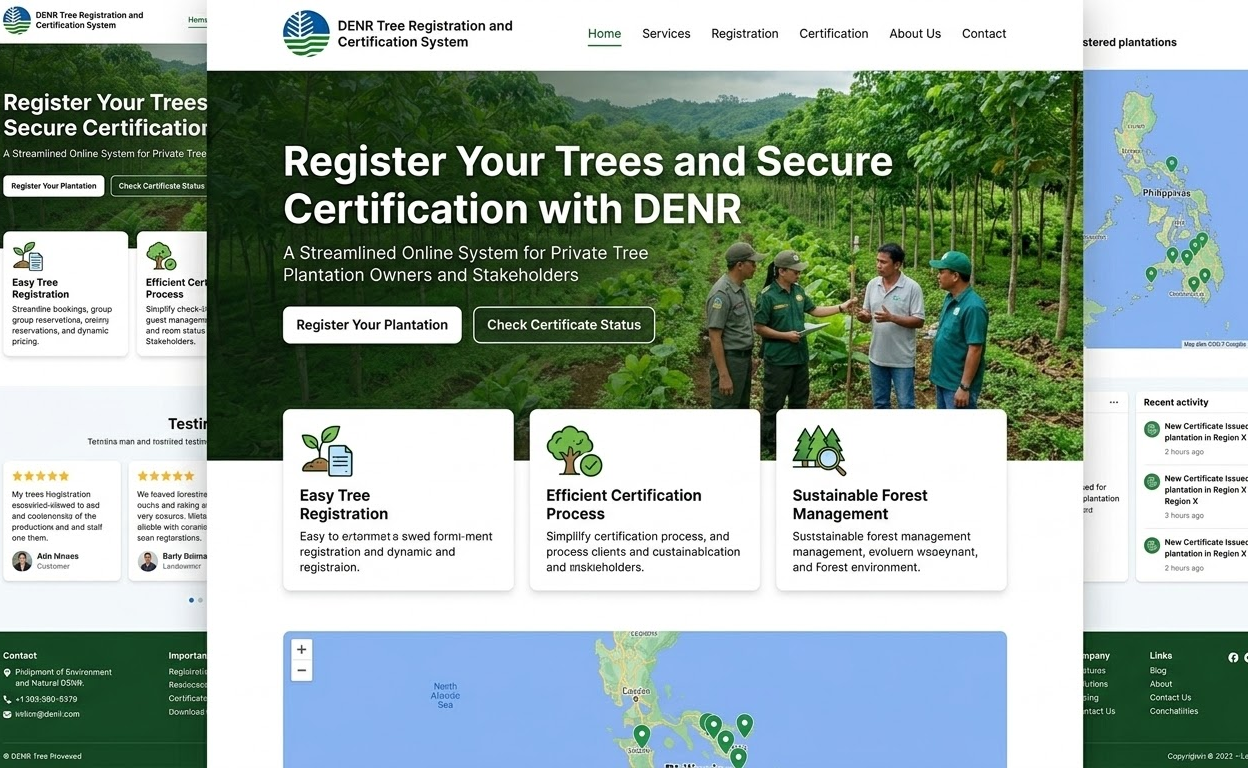The width and height of the screenshot is (1248, 768).
Task: Click the Easy Tree Registration seedling document icon
Action: [x=327, y=451]
